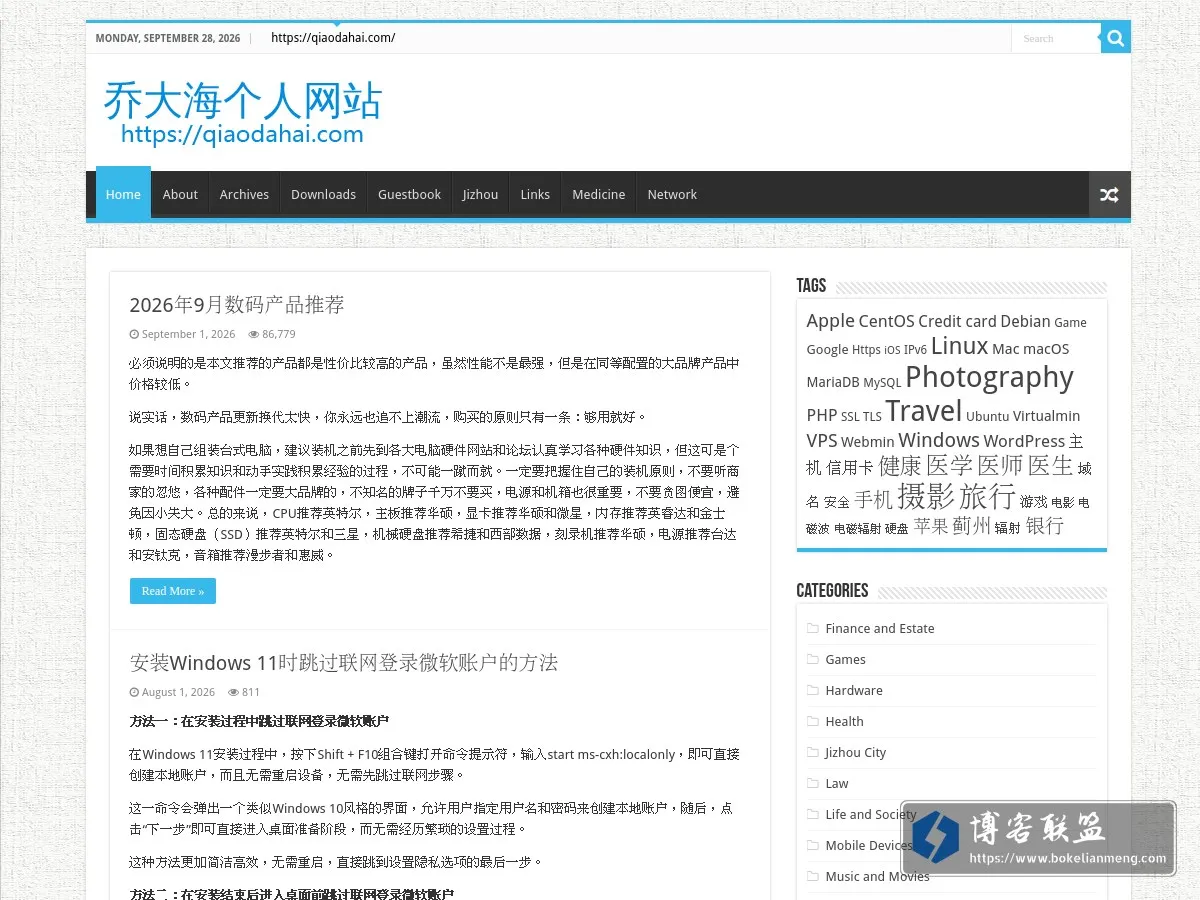Click the CentOS tag

(886, 321)
